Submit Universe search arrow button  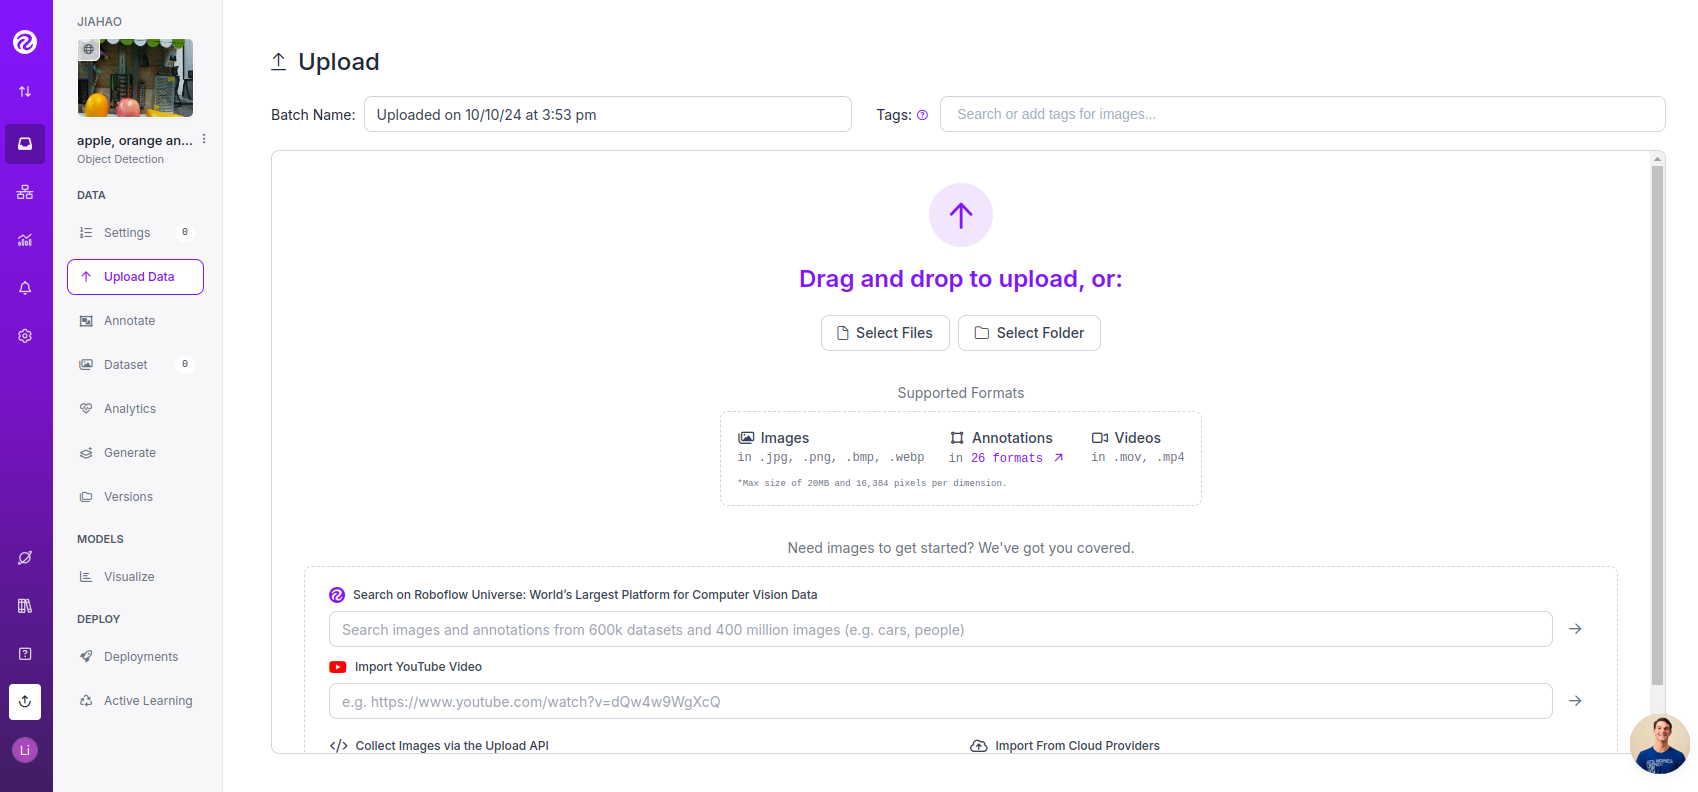(1575, 629)
